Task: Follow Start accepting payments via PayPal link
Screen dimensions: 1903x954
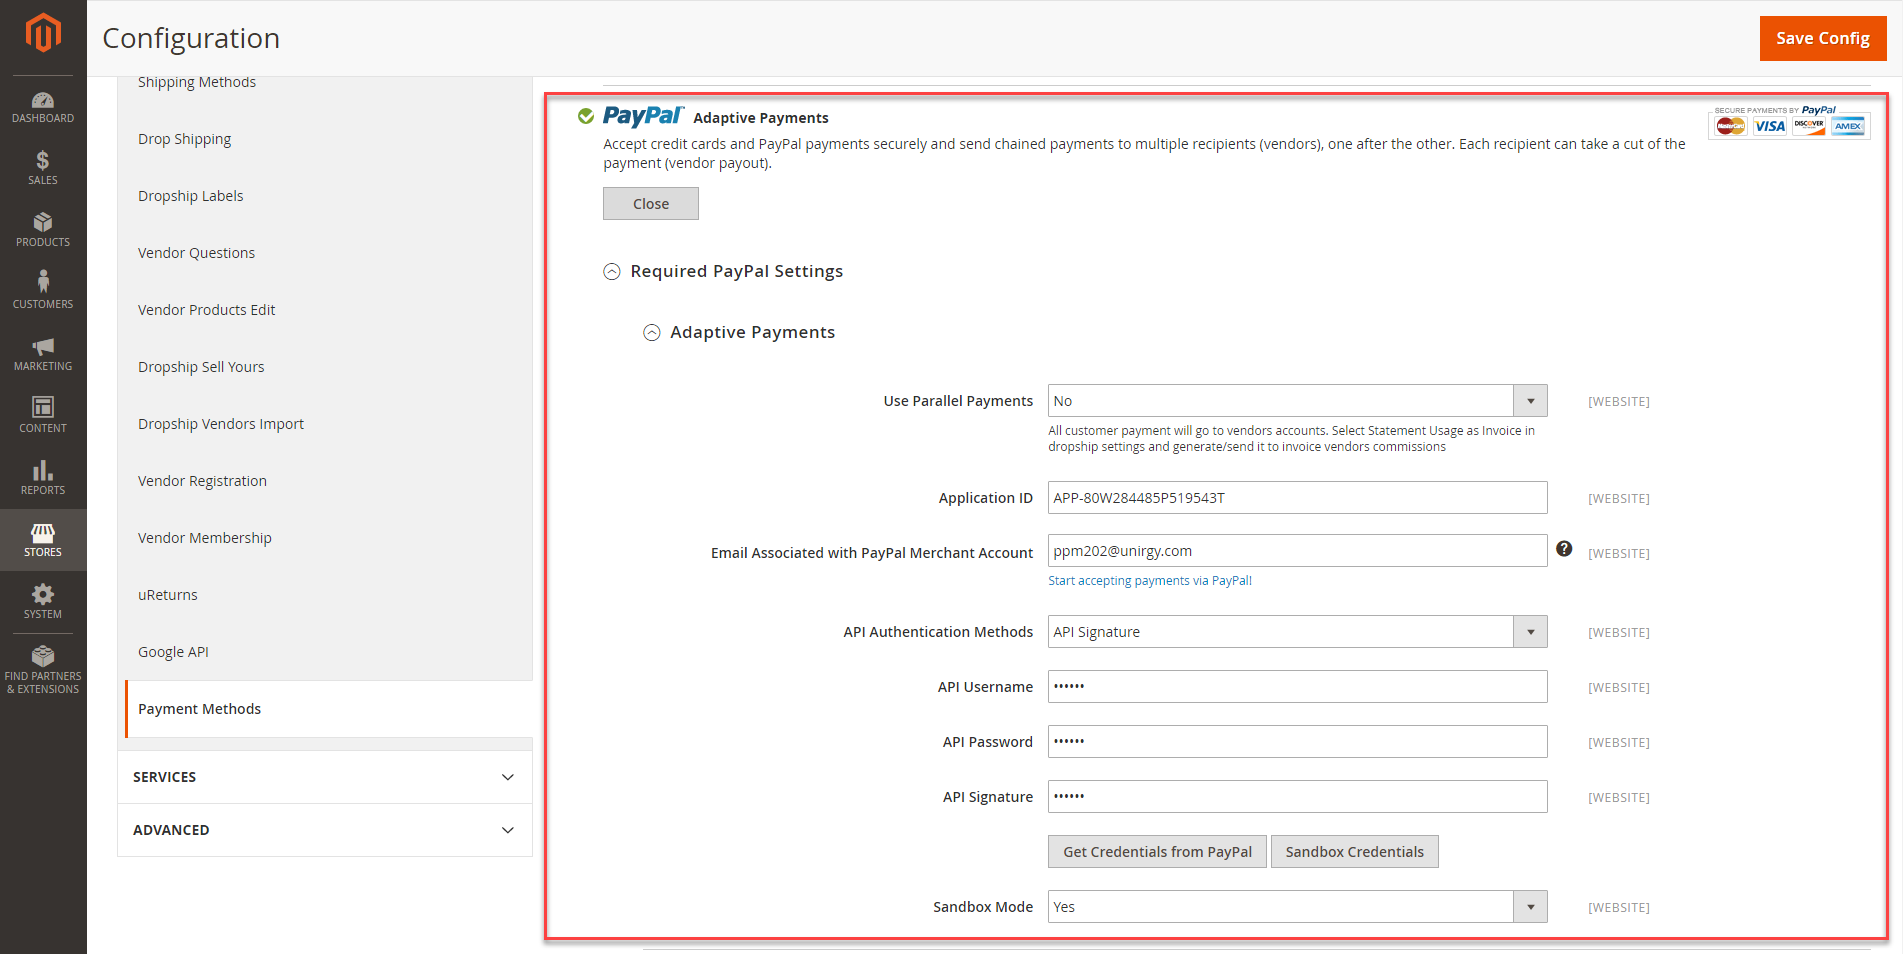Action: click(x=1150, y=581)
